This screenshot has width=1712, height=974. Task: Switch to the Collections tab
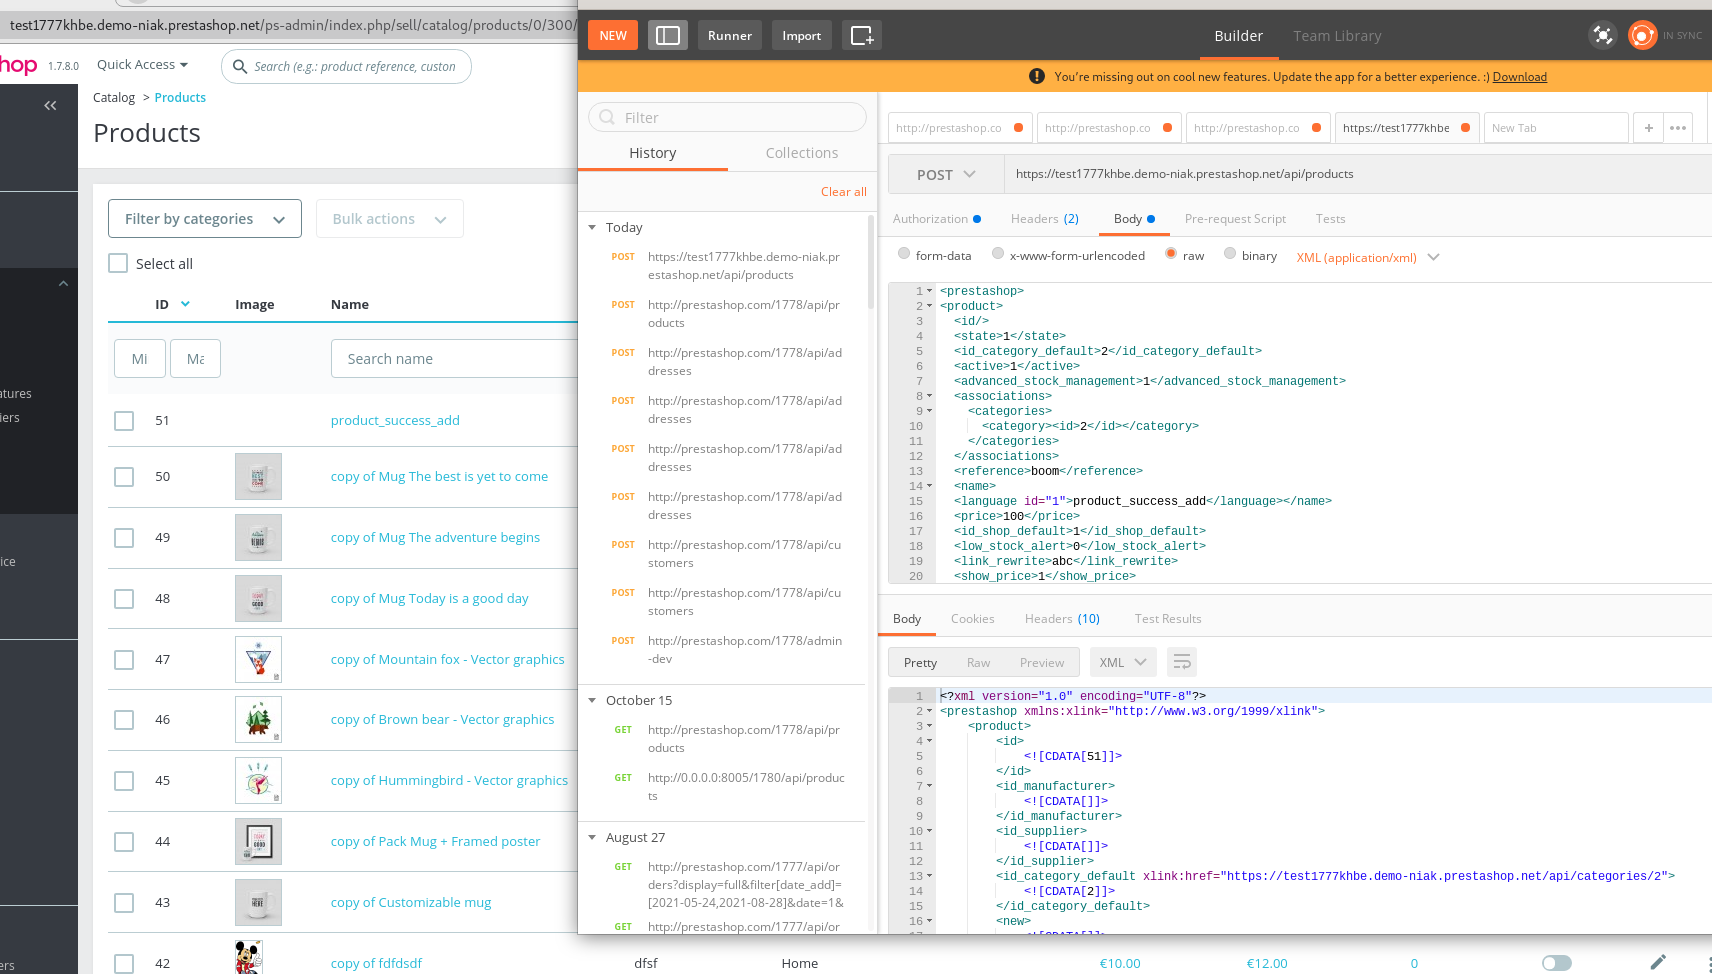pos(801,152)
